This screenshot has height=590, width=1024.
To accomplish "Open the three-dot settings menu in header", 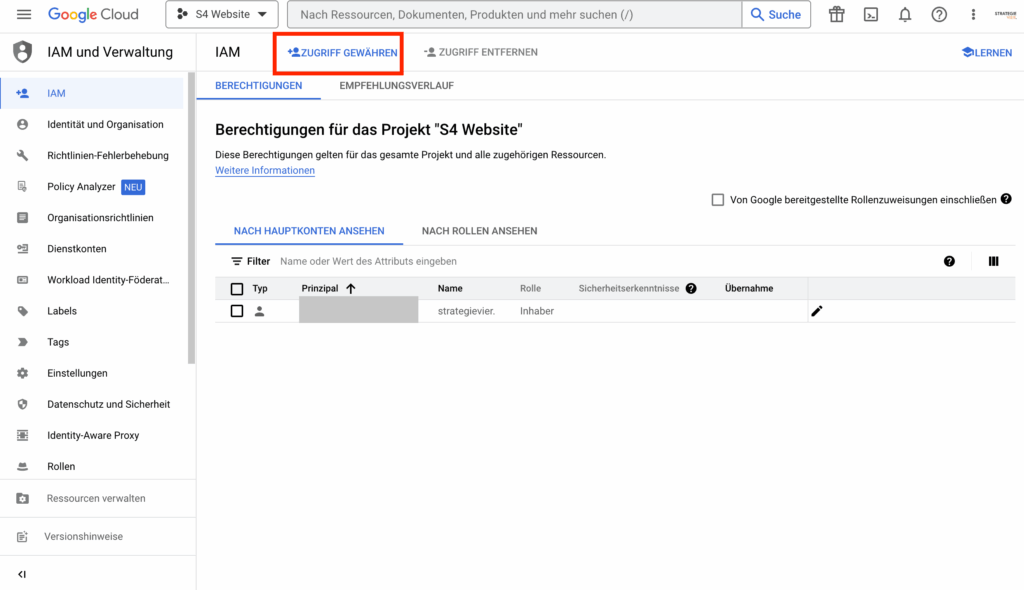I will tap(973, 14).
